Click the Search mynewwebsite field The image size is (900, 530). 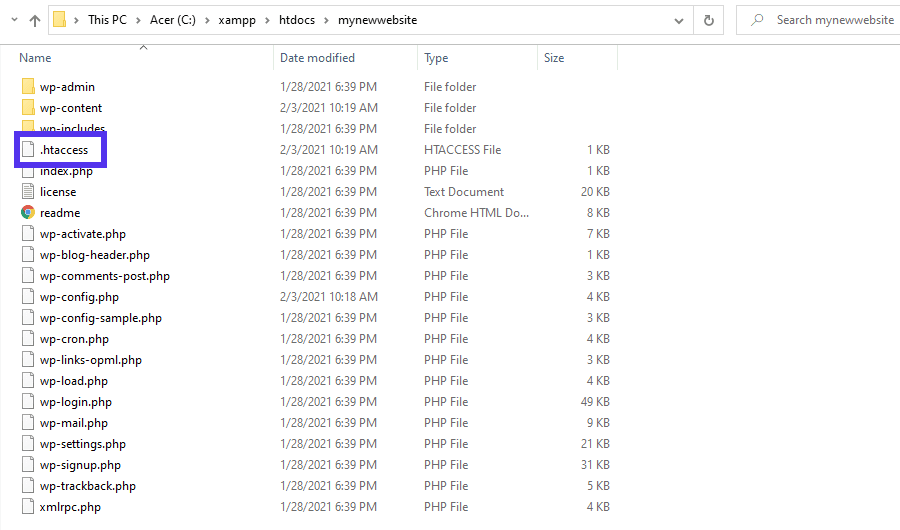(x=820, y=20)
